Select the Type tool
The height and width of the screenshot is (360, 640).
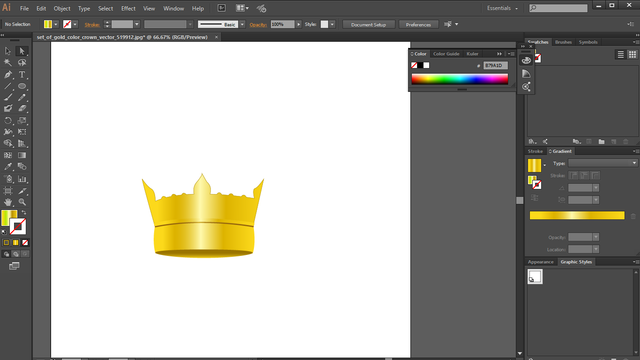tap(22, 75)
